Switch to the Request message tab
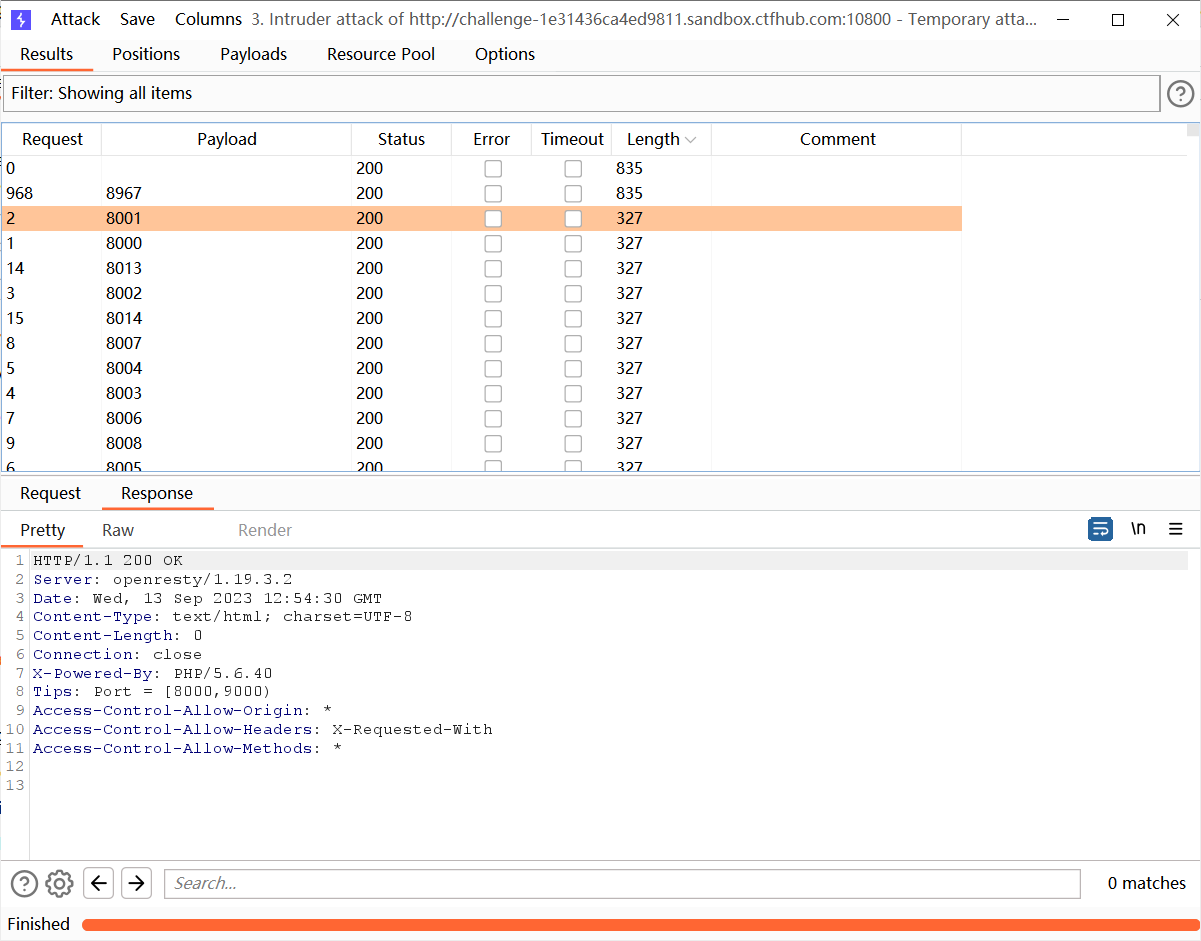 point(50,493)
